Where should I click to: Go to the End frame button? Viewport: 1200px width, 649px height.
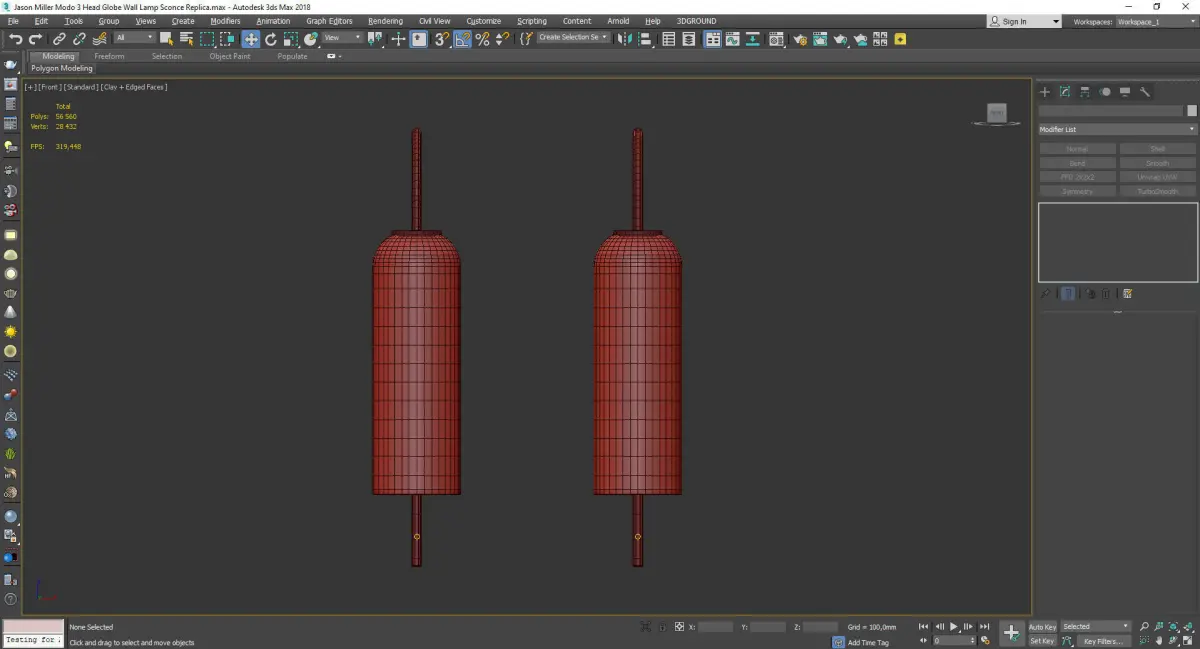985,626
